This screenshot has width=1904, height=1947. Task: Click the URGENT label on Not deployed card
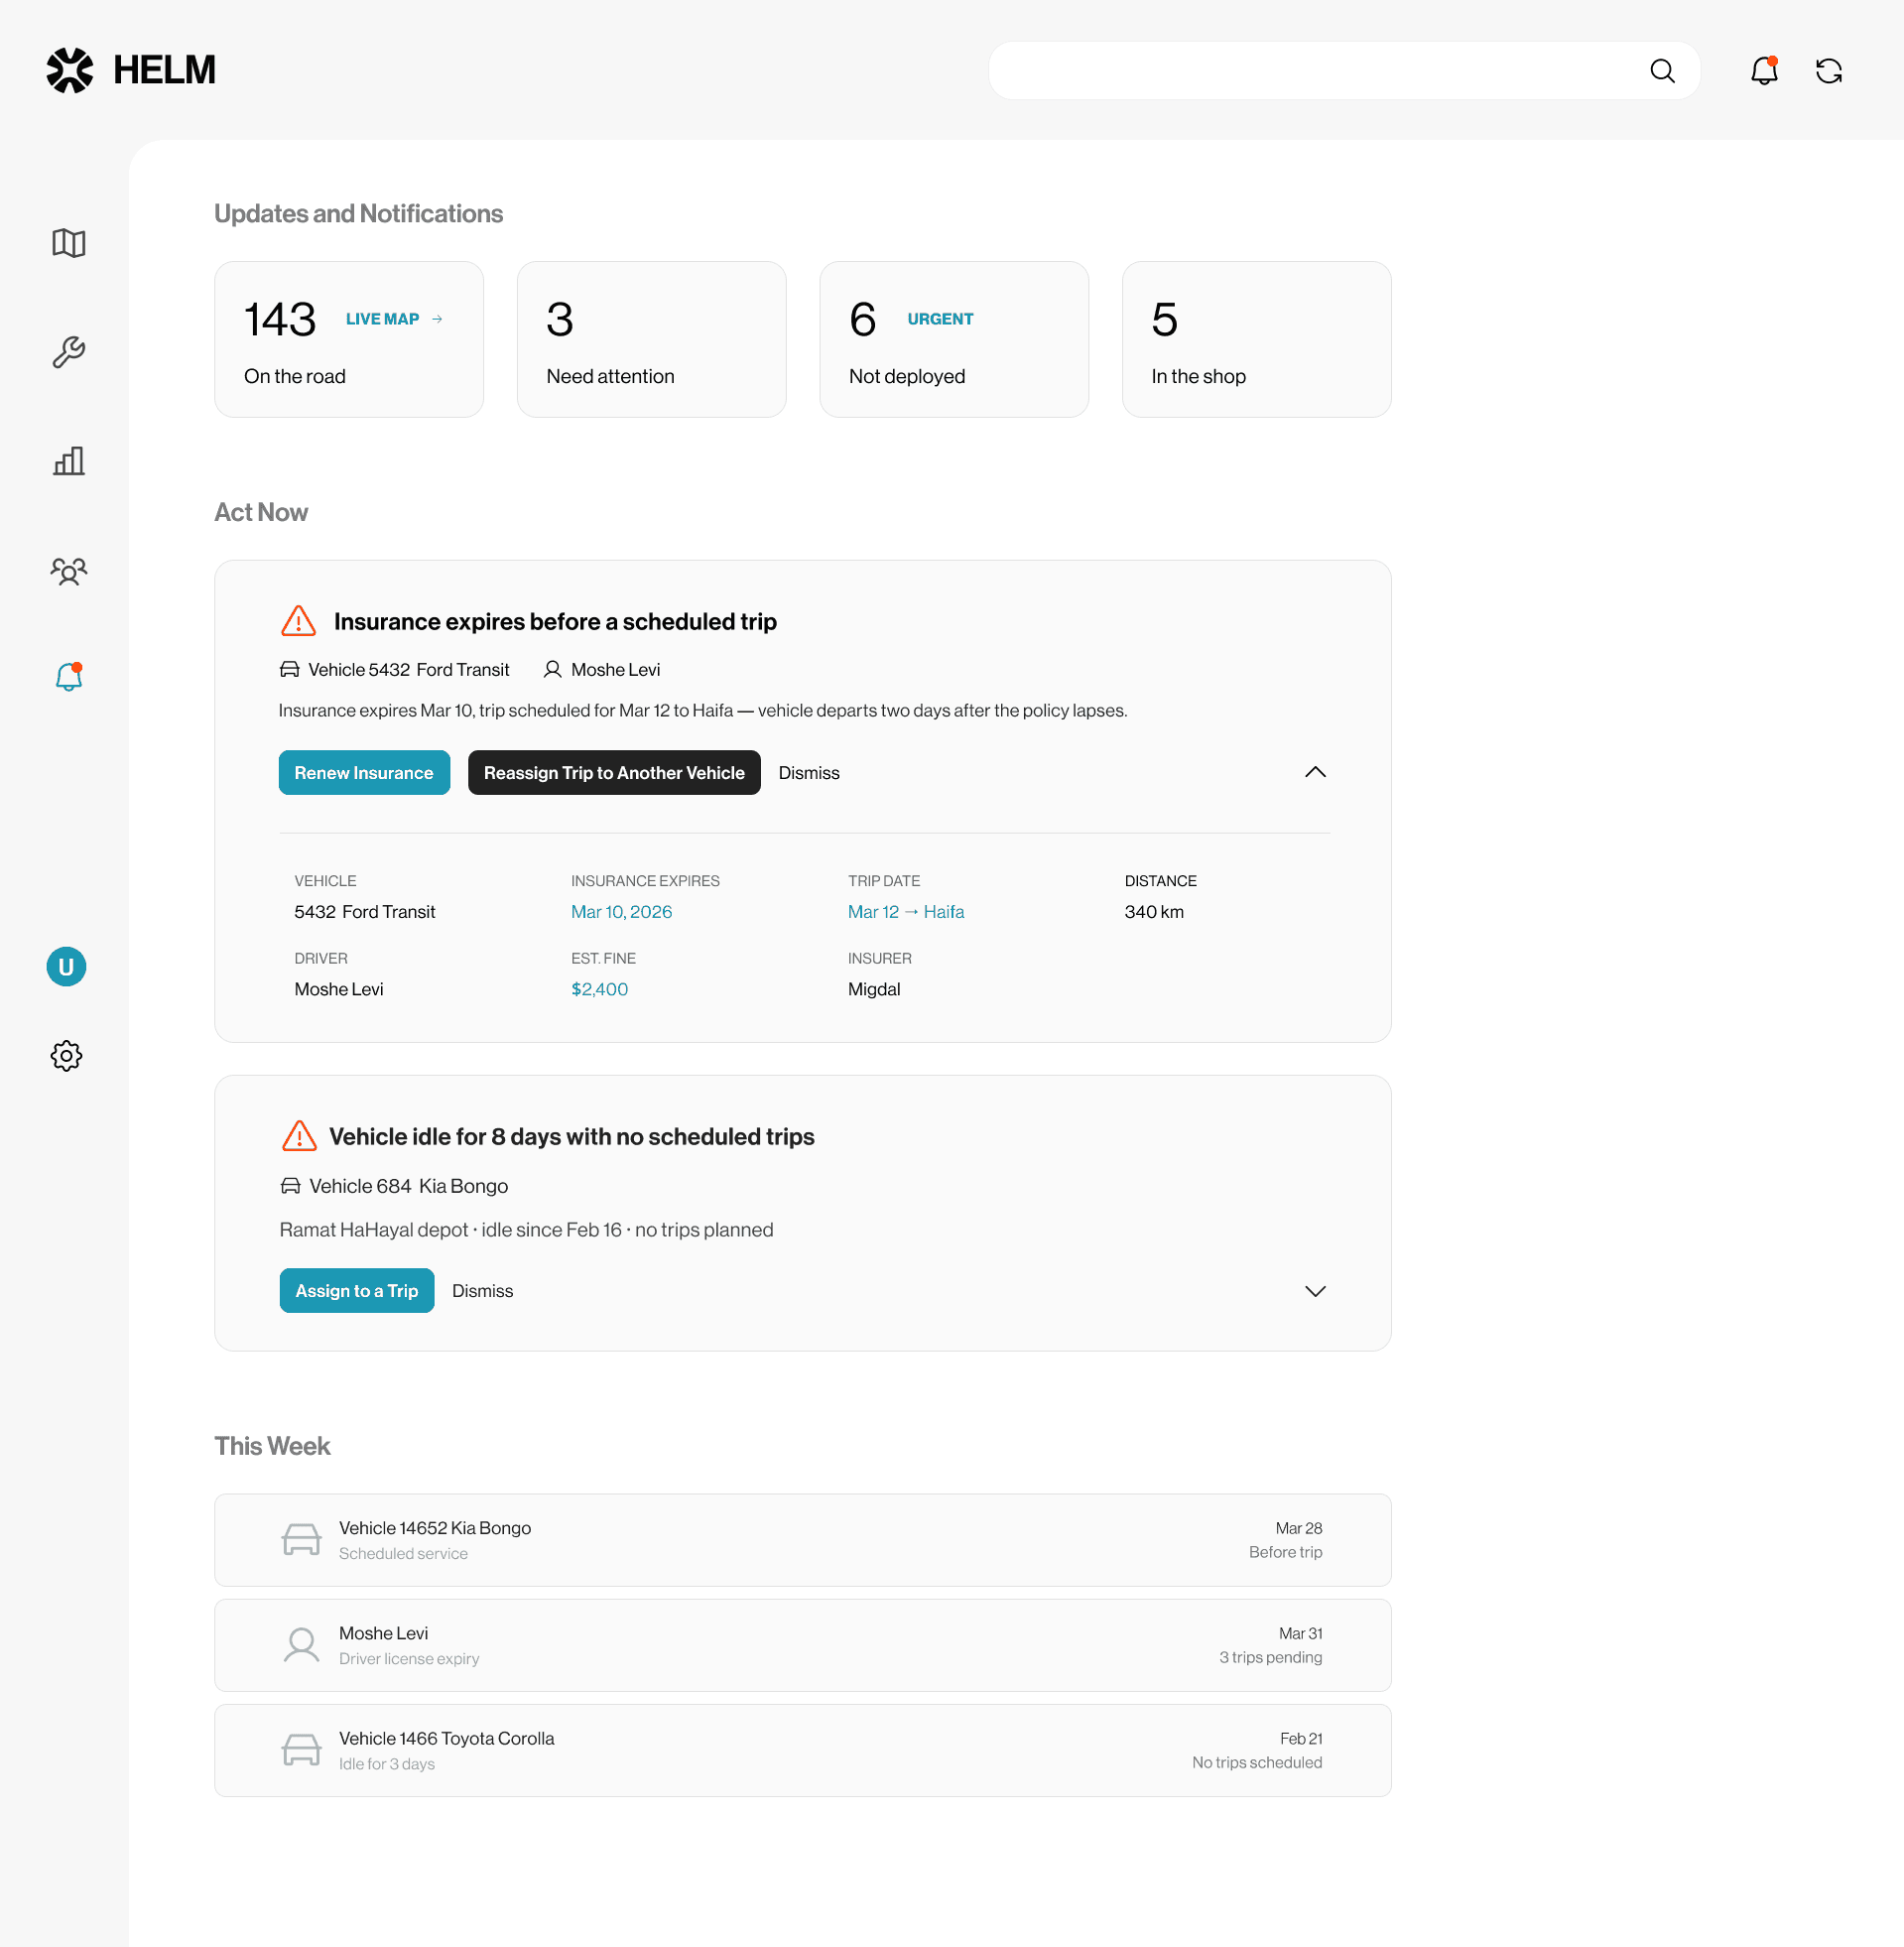[x=940, y=319]
